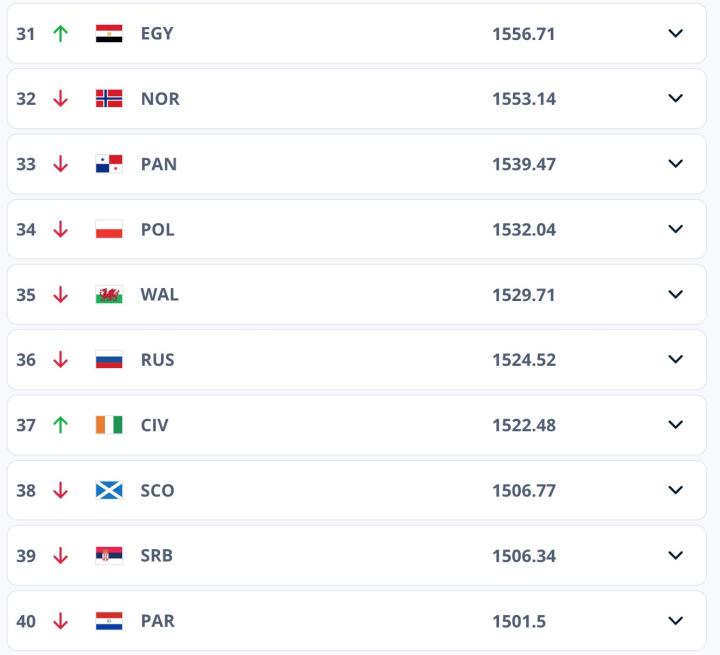The width and height of the screenshot is (720, 655).
Task: Click Panama's points value 1539.47
Action: click(524, 164)
